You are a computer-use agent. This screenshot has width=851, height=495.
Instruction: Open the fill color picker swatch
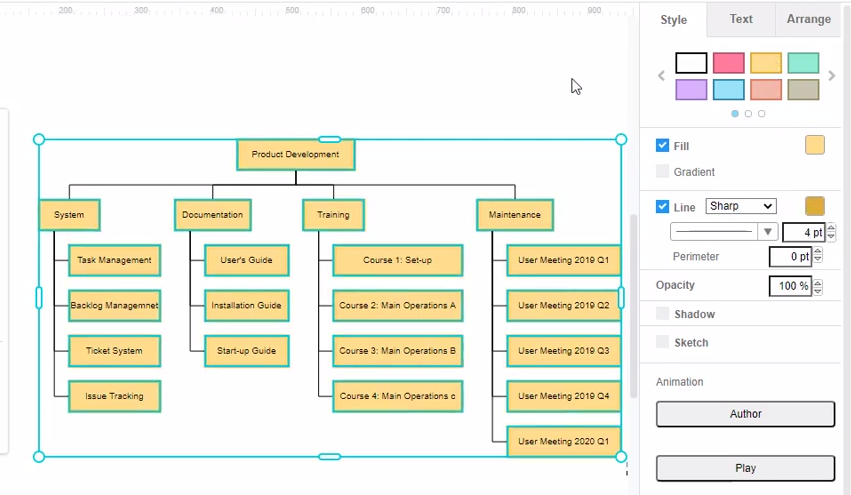tap(815, 146)
